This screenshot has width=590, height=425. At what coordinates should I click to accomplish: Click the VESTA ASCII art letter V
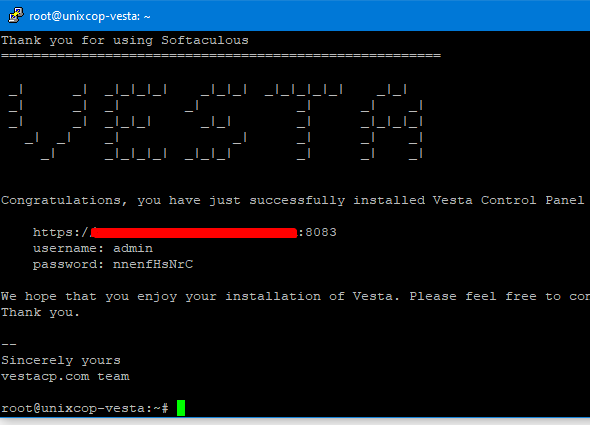[48, 123]
